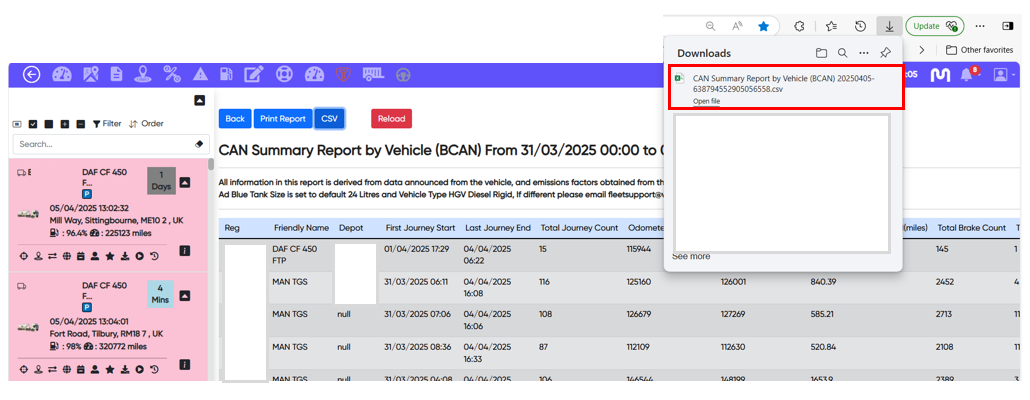Click the Print Report button
This screenshot has height=400, width=1030.
click(283, 118)
